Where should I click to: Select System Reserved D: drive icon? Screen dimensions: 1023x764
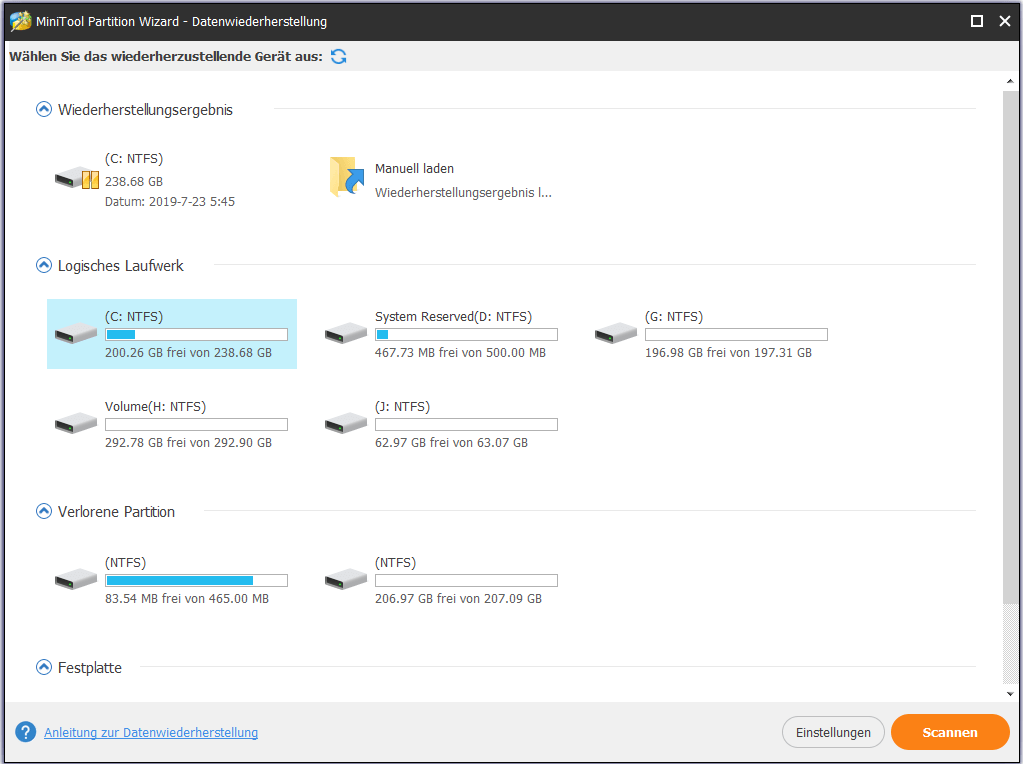(x=346, y=333)
